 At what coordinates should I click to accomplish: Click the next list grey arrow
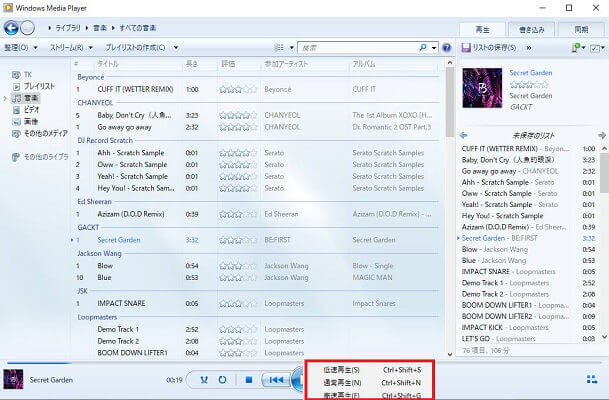(x=602, y=135)
